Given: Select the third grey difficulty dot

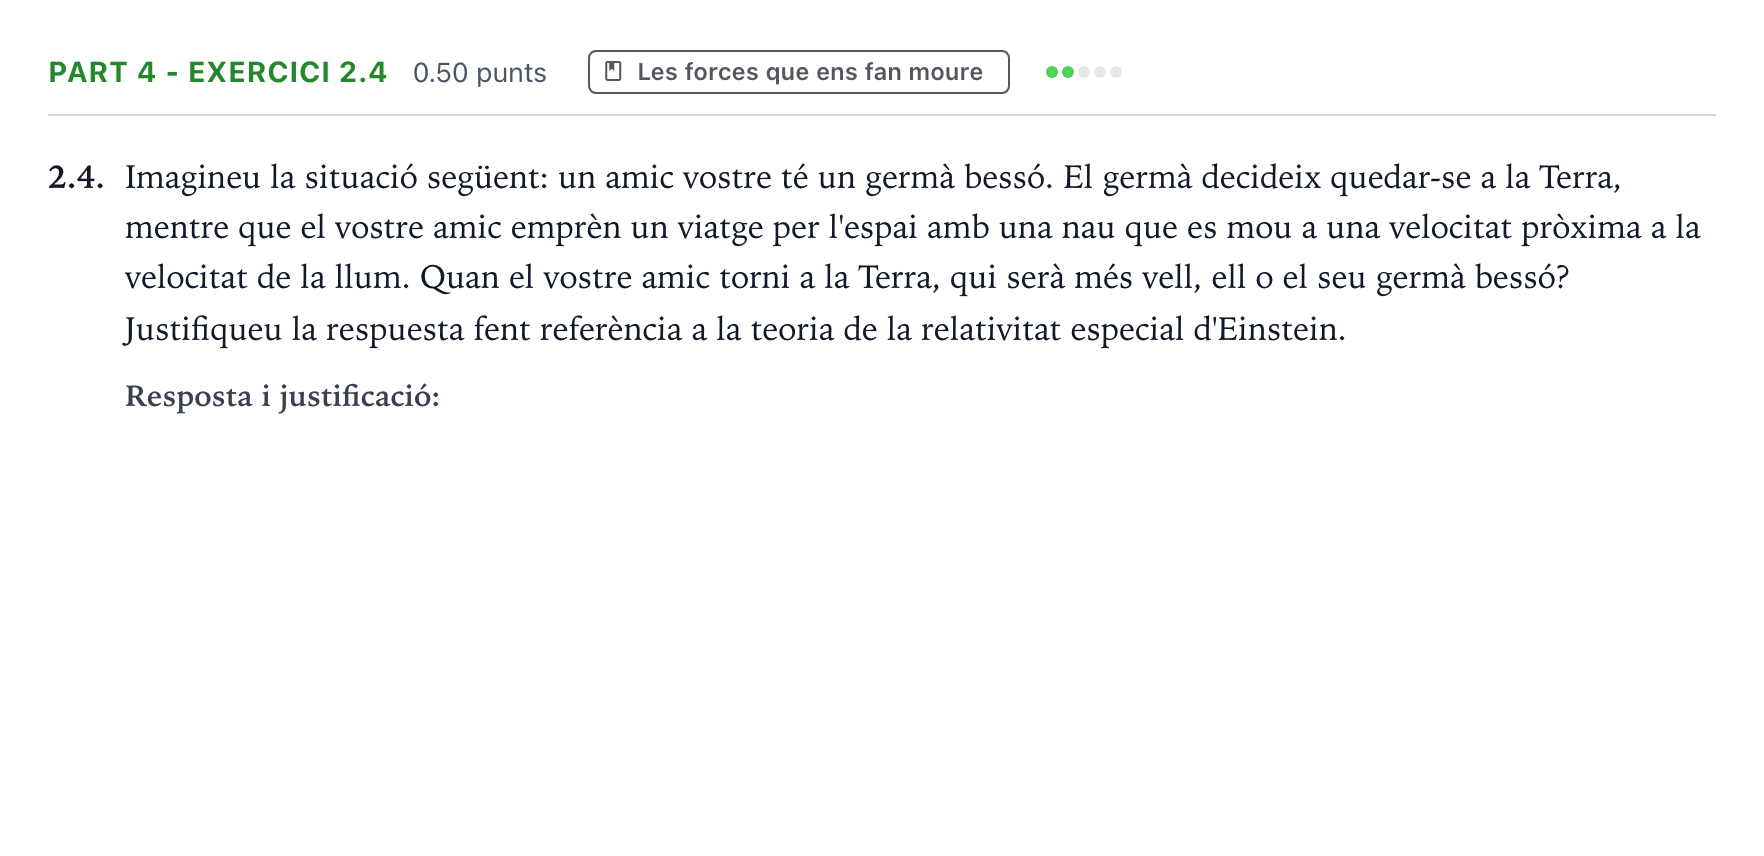Looking at the screenshot, I should 1084,72.
